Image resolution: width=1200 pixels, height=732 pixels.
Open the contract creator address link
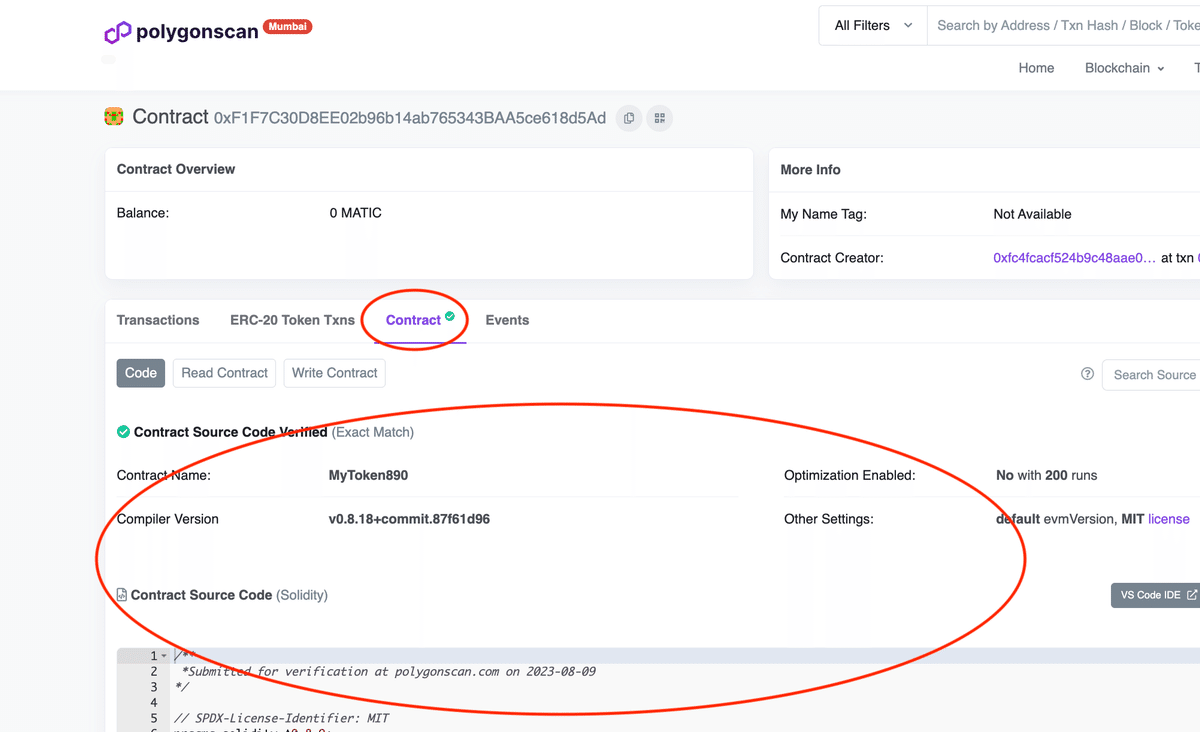point(1075,258)
